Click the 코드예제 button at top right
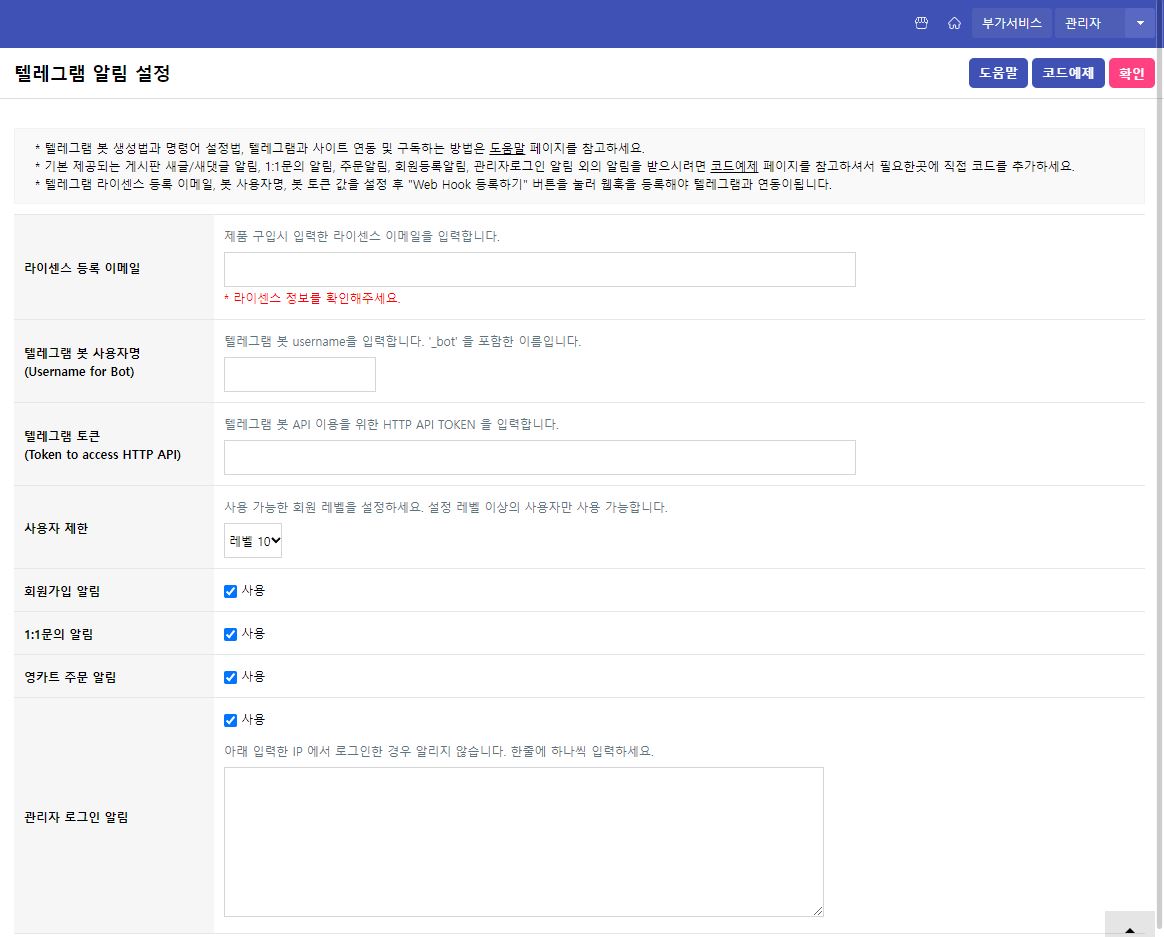The width and height of the screenshot is (1164, 937). (1068, 72)
